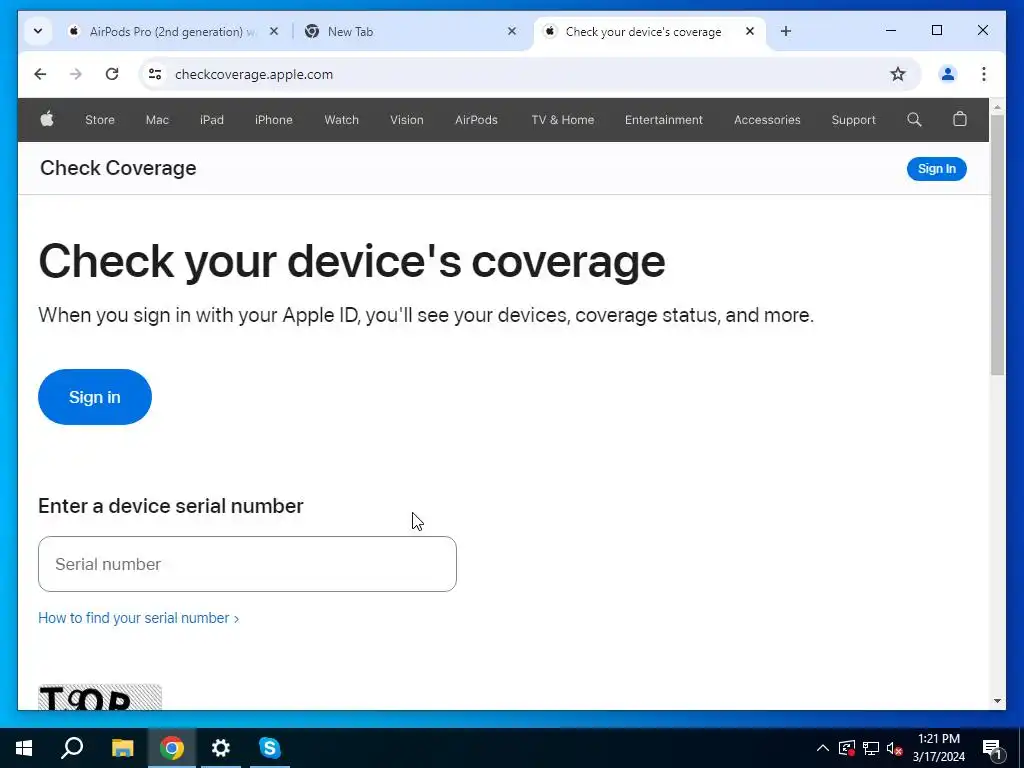
Task: Open Skype from the taskbar
Action: [x=270, y=748]
